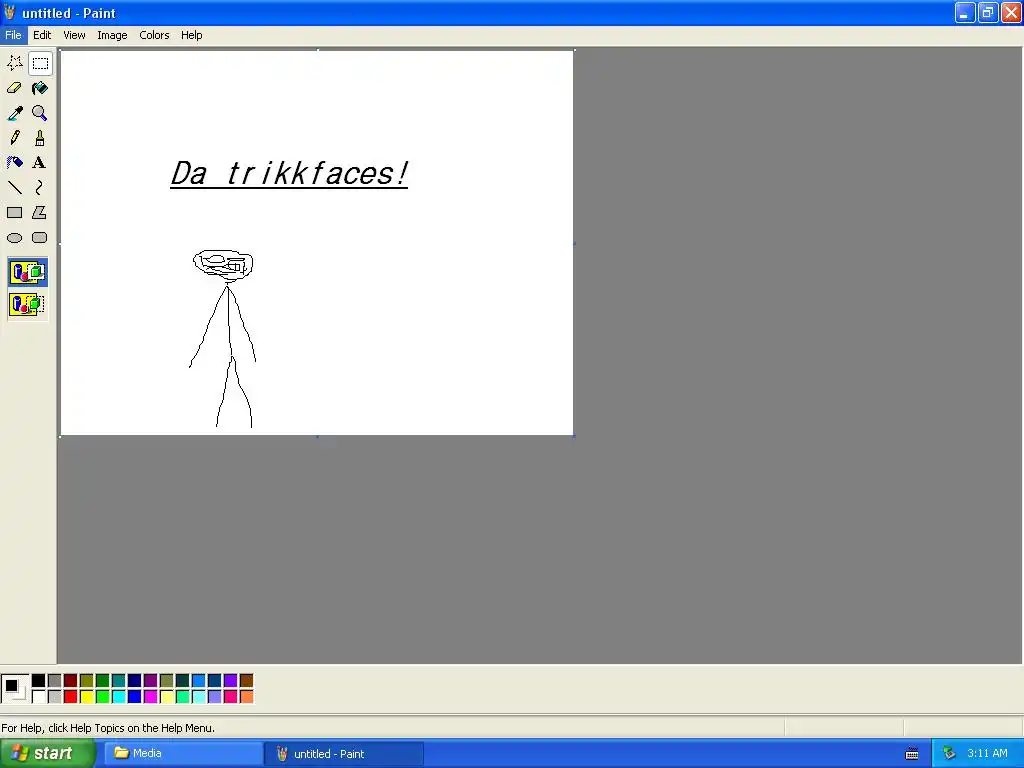Choose the Curve tool

[40, 187]
